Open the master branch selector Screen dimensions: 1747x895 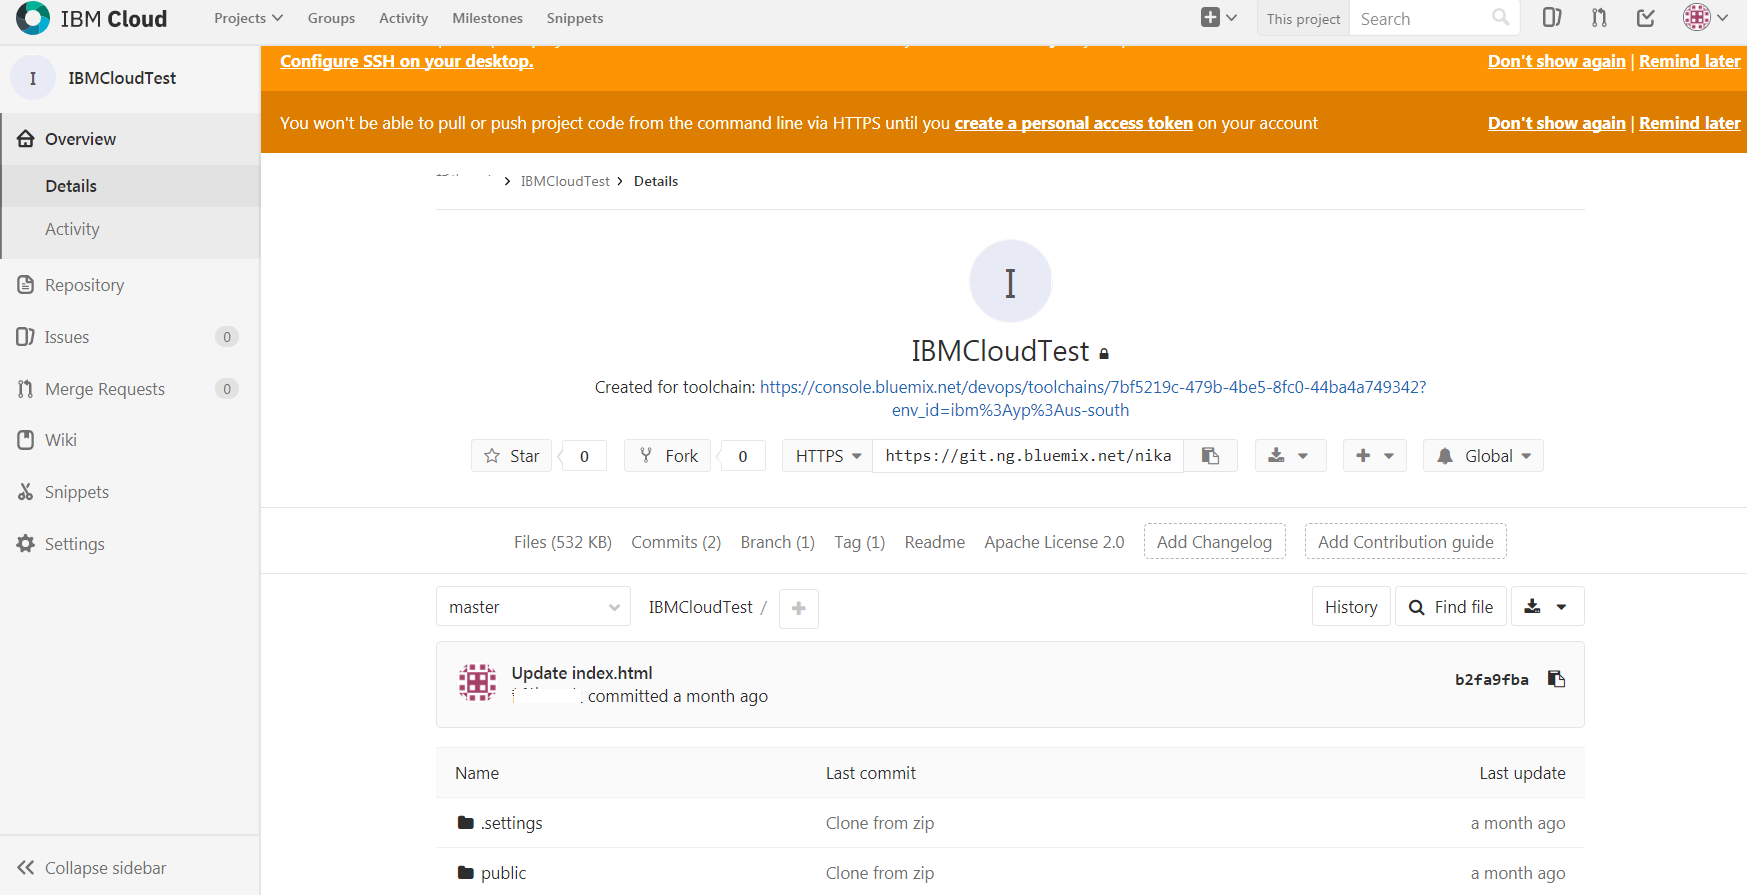click(x=533, y=607)
